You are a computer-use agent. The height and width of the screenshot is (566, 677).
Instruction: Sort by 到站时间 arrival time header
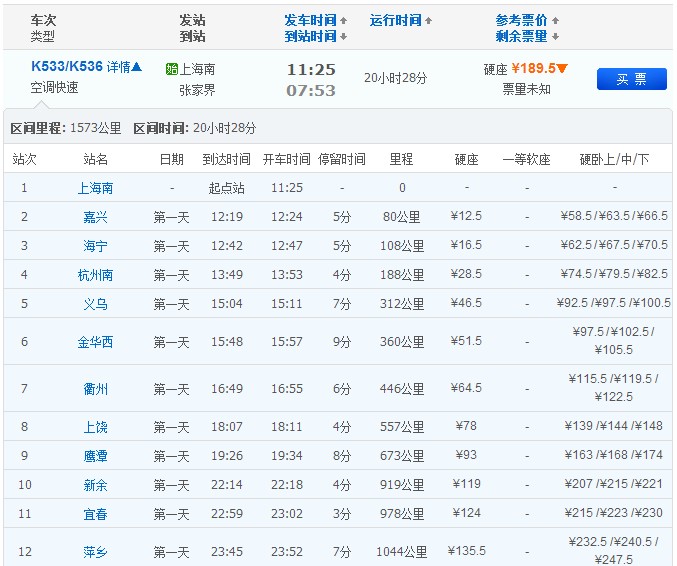point(316,36)
